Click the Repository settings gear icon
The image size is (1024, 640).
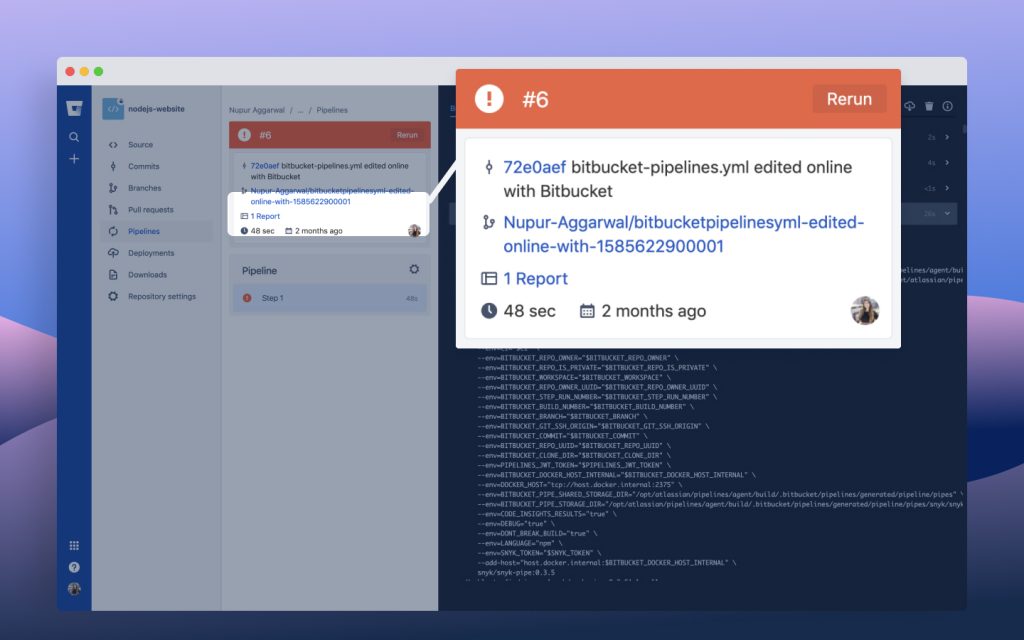[113, 296]
